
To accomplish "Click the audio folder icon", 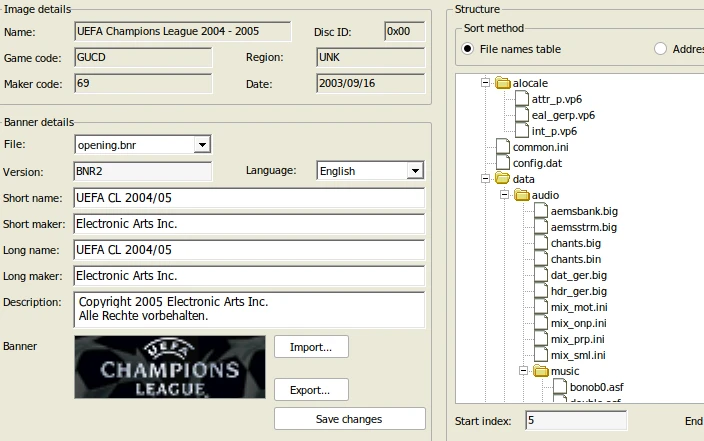I will (522, 195).
